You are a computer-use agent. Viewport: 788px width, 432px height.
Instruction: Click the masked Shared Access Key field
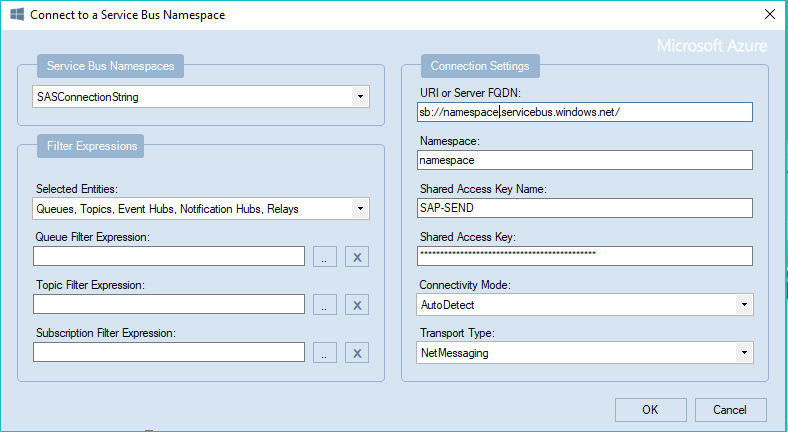[584, 256]
